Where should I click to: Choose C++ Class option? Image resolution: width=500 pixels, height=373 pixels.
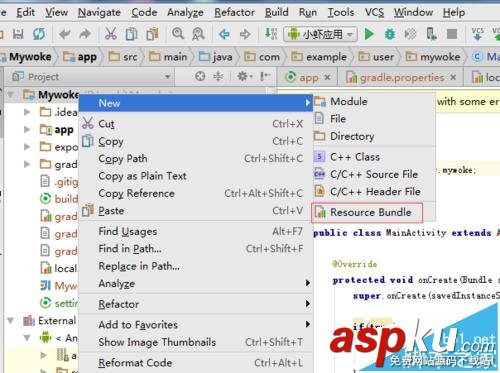(374, 157)
